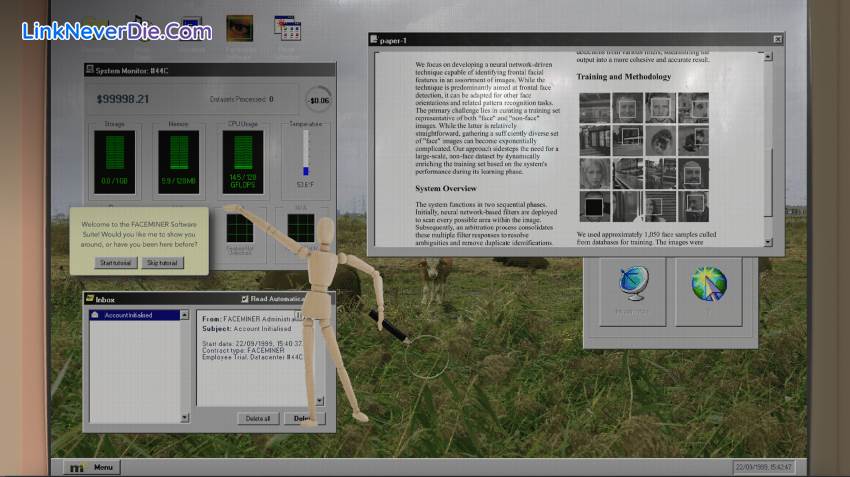
Task: Click the -$0.06 circular cost gauge
Action: pos(318,99)
